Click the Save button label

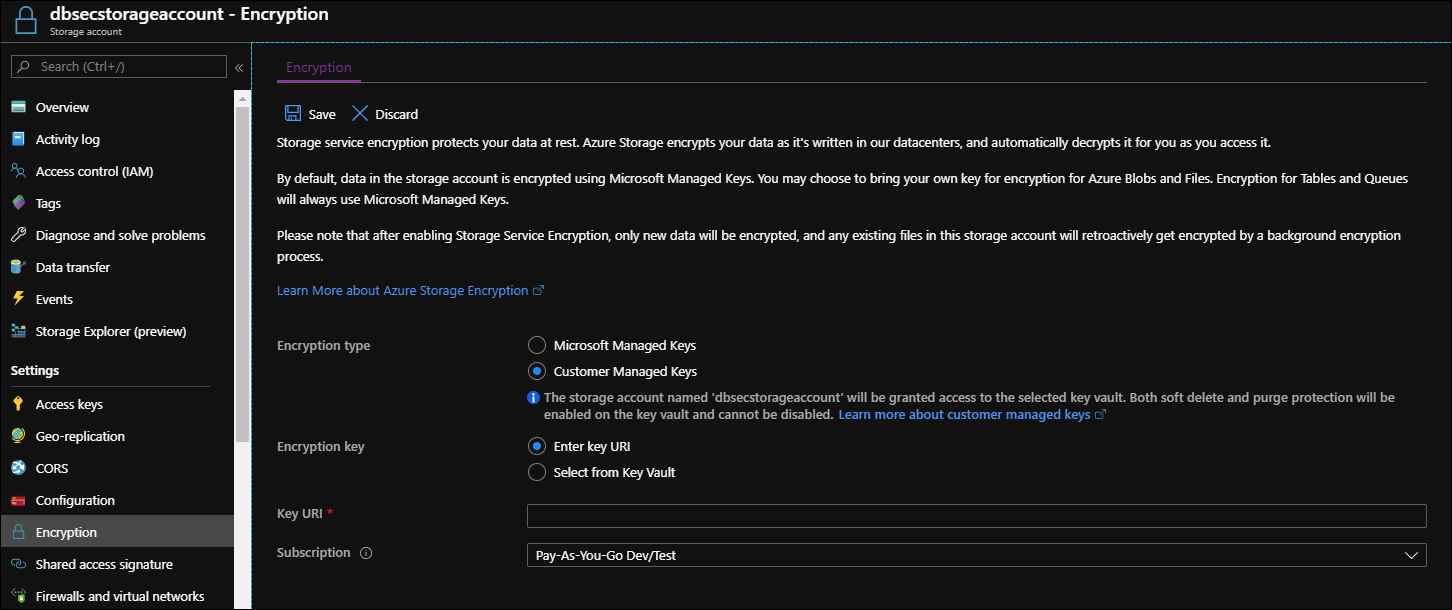(x=322, y=114)
